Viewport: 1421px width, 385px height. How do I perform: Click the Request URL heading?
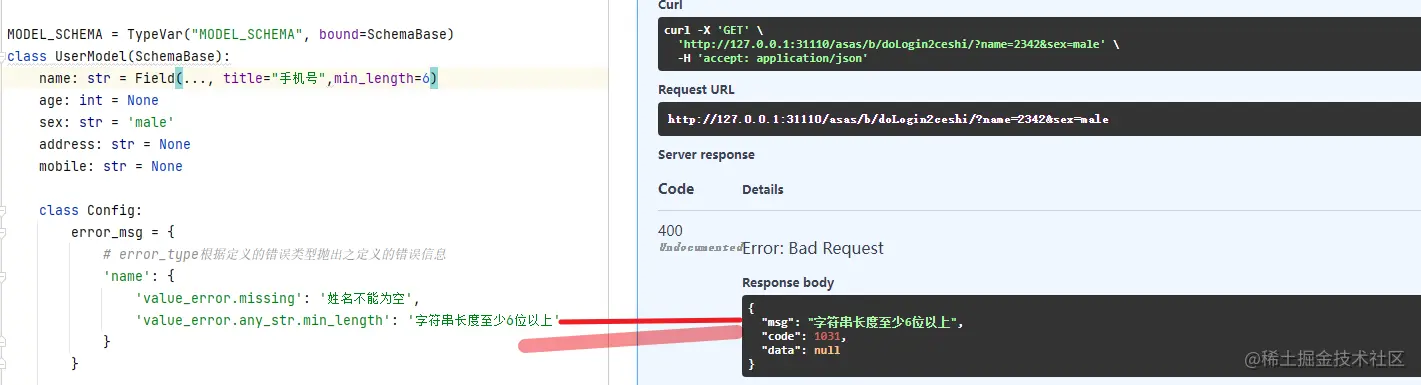(x=696, y=89)
